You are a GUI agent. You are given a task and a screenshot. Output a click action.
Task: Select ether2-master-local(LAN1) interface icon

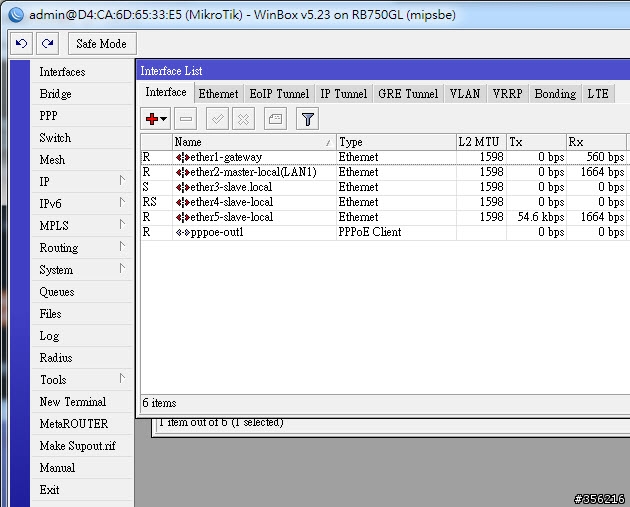(x=183, y=172)
